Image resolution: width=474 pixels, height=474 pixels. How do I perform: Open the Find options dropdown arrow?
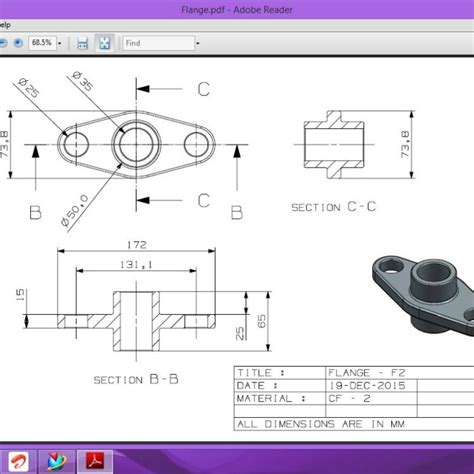[198, 43]
